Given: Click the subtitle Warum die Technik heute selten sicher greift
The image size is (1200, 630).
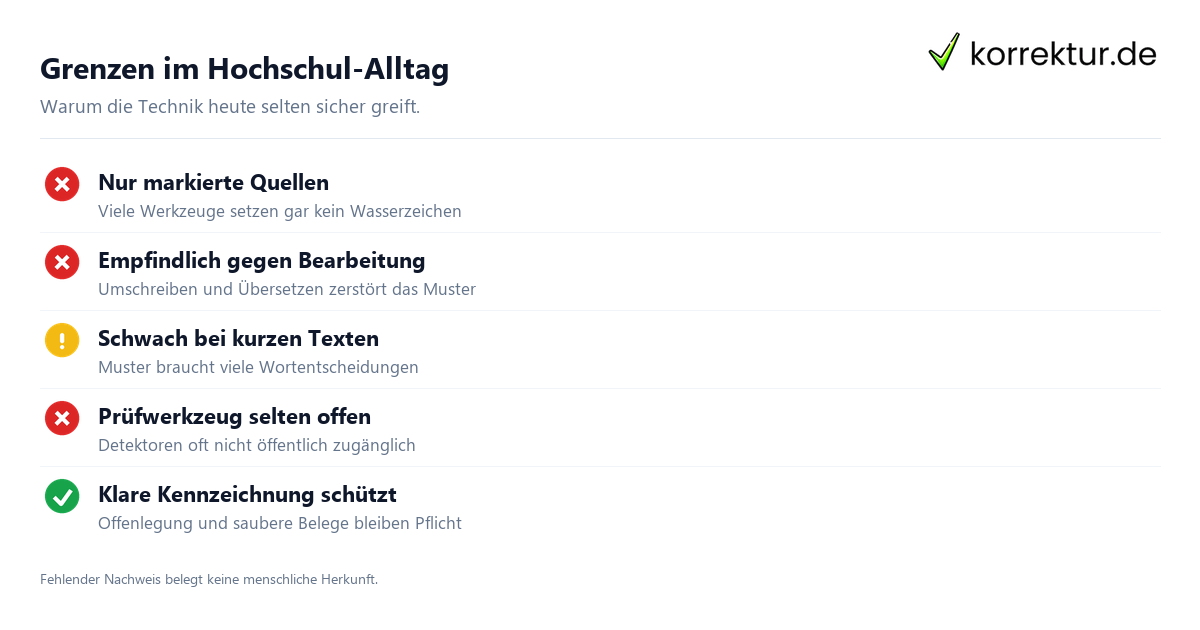Looking at the screenshot, I should (x=230, y=106).
